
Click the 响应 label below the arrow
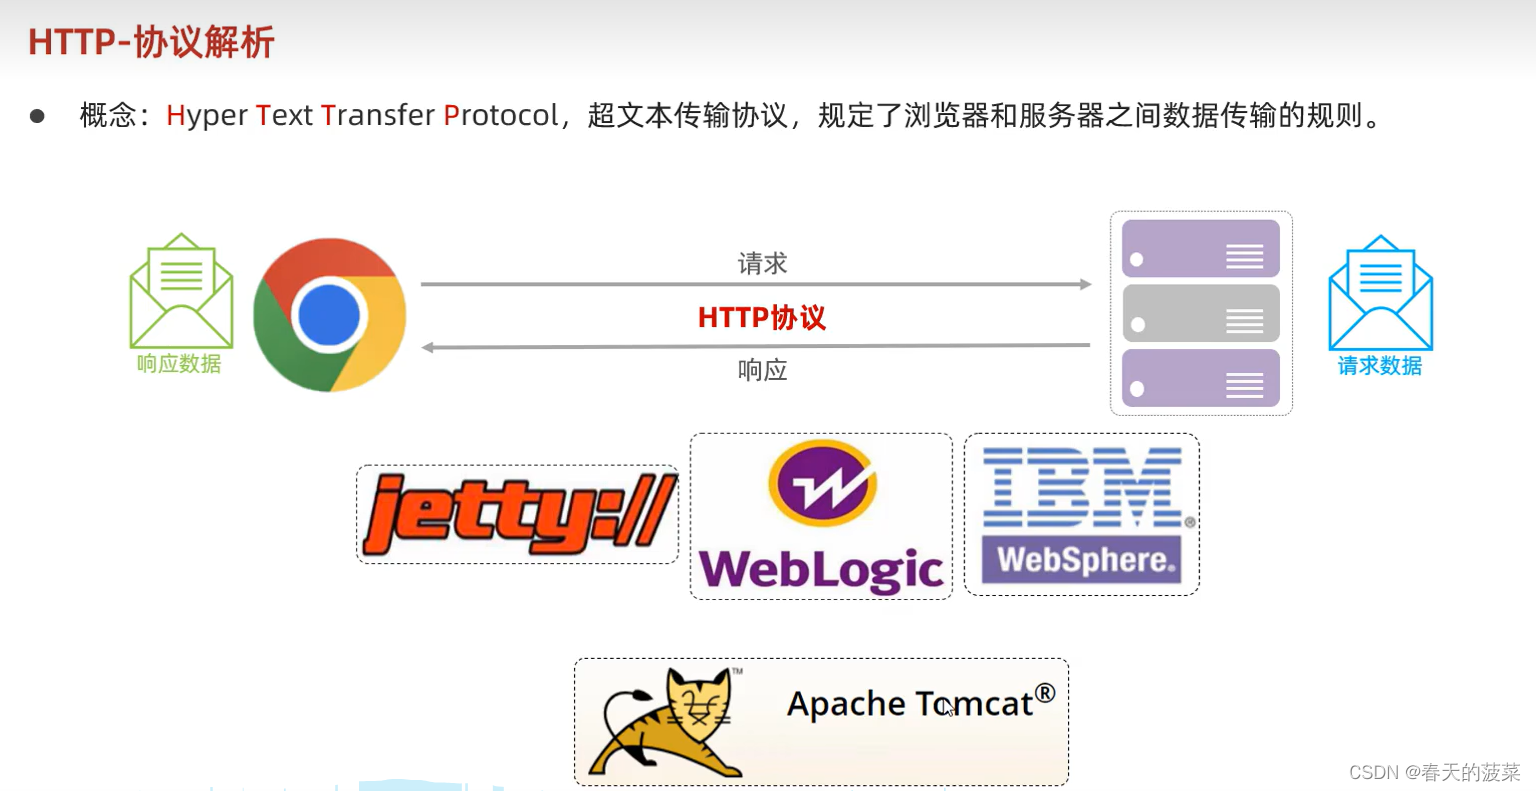click(x=763, y=370)
